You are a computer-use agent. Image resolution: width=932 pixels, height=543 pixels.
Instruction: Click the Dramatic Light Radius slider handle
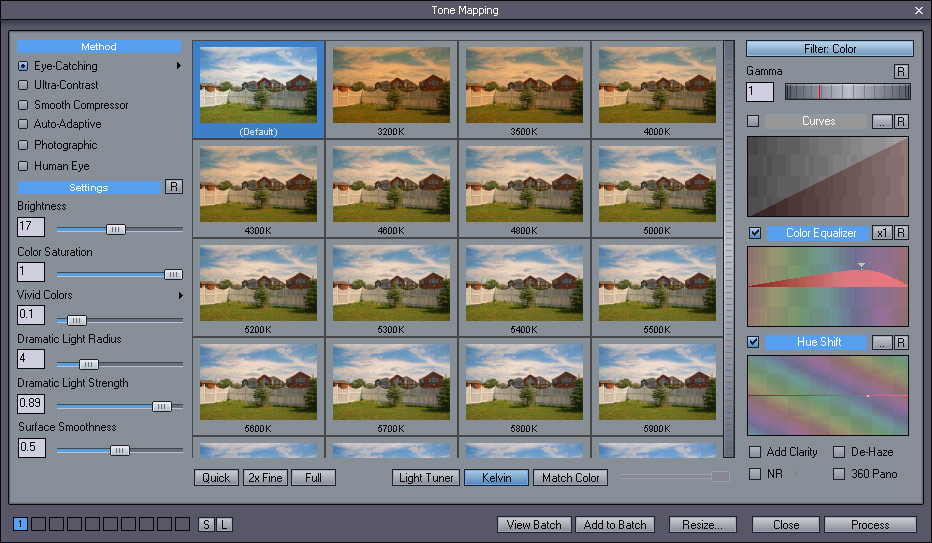89,364
